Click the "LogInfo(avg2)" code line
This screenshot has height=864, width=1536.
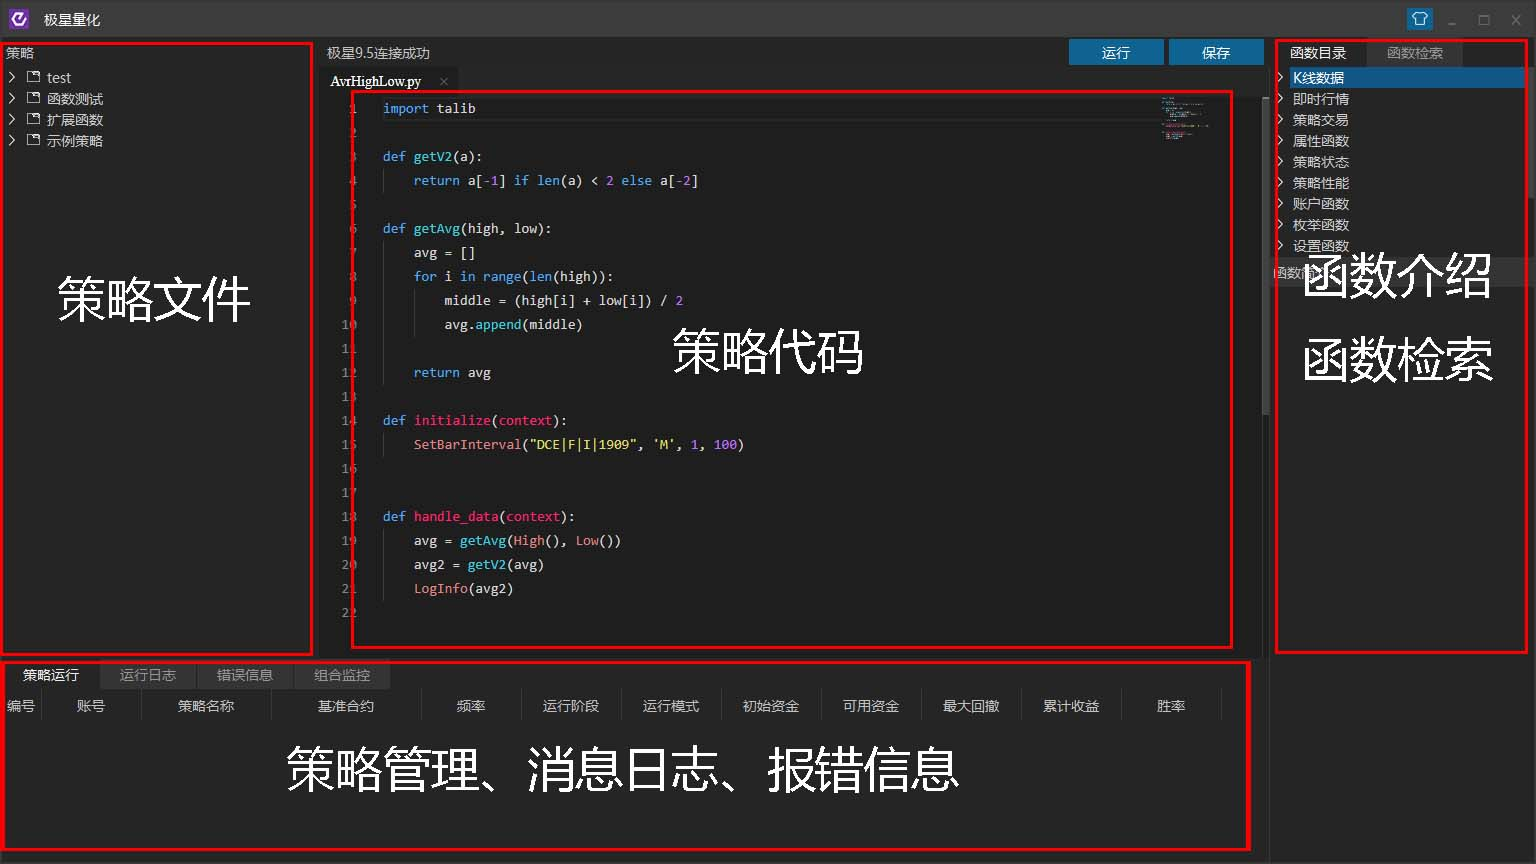(x=463, y=588)
